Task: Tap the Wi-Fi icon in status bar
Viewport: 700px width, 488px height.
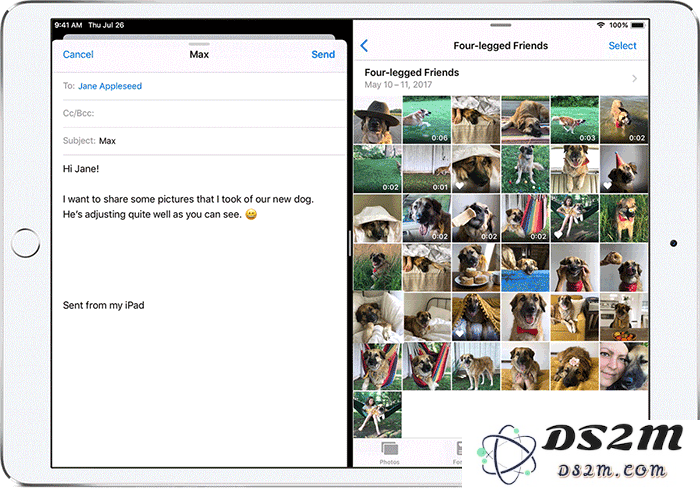Action: (601, 25)
